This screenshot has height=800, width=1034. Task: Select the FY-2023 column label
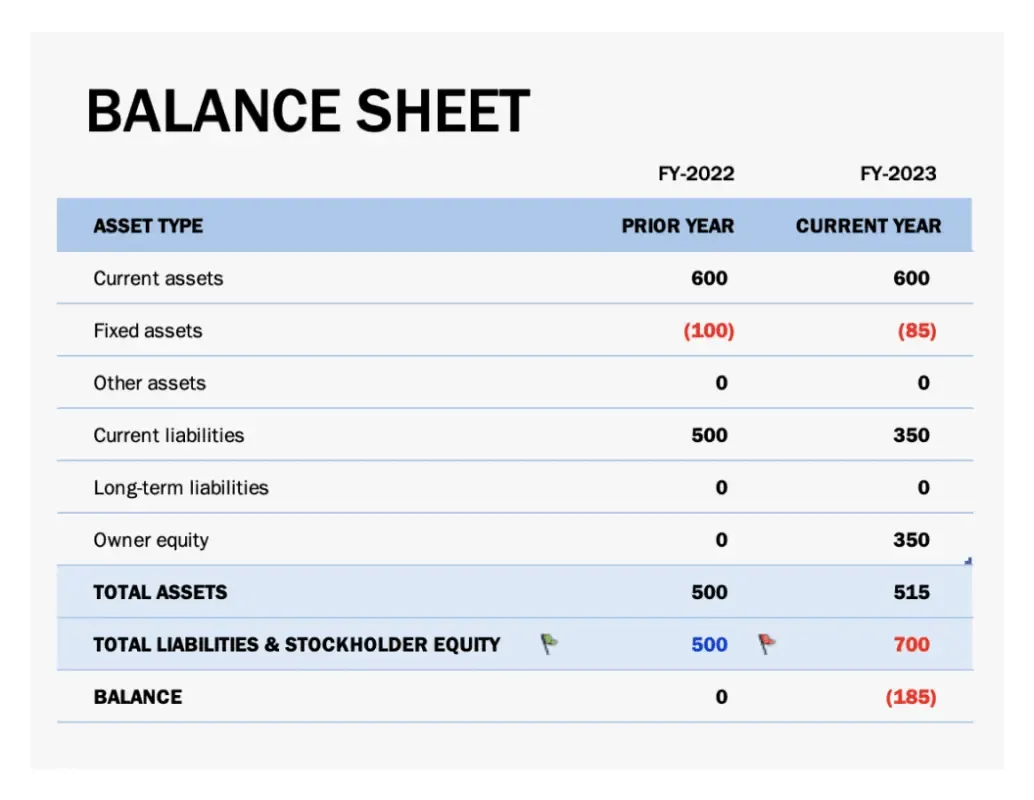898,173
